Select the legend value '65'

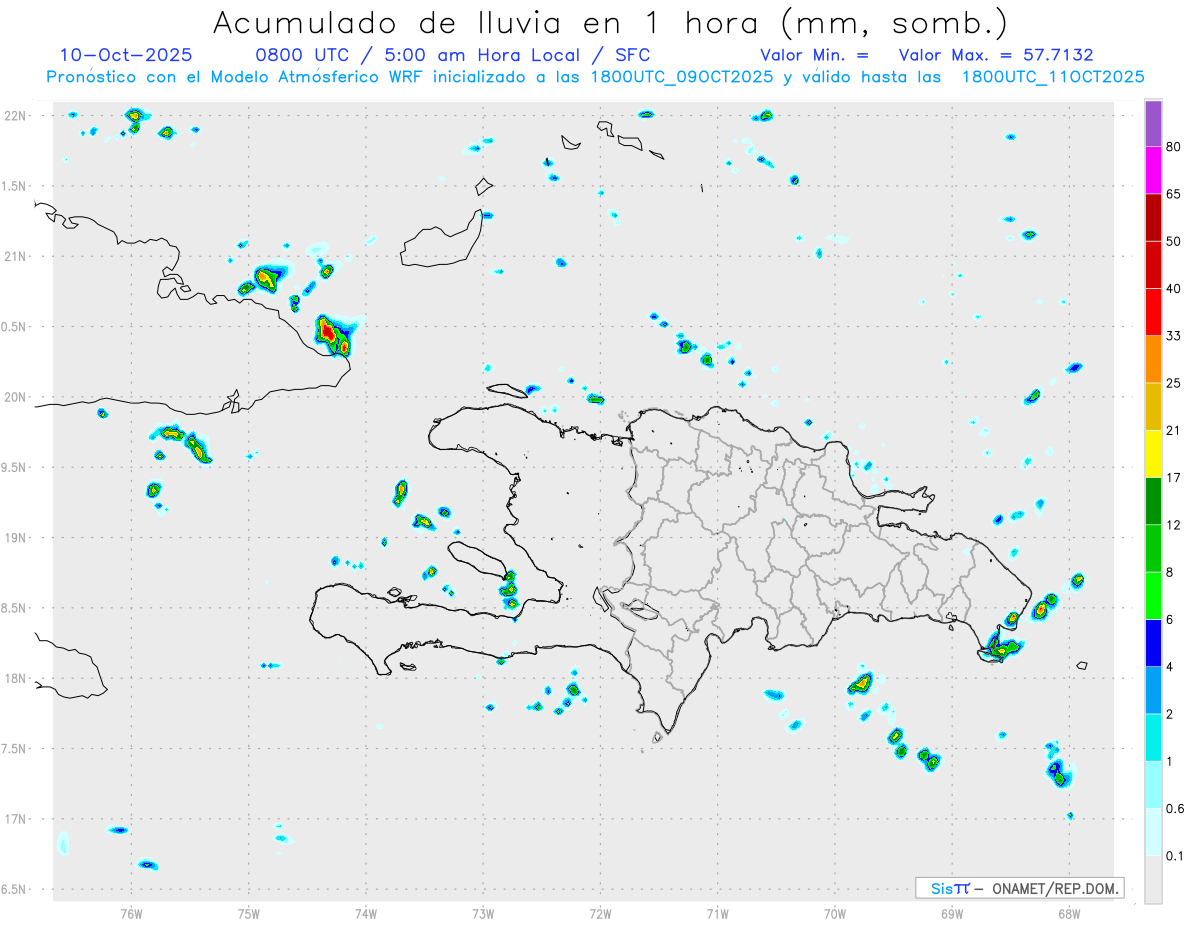tap(1174, 194)
